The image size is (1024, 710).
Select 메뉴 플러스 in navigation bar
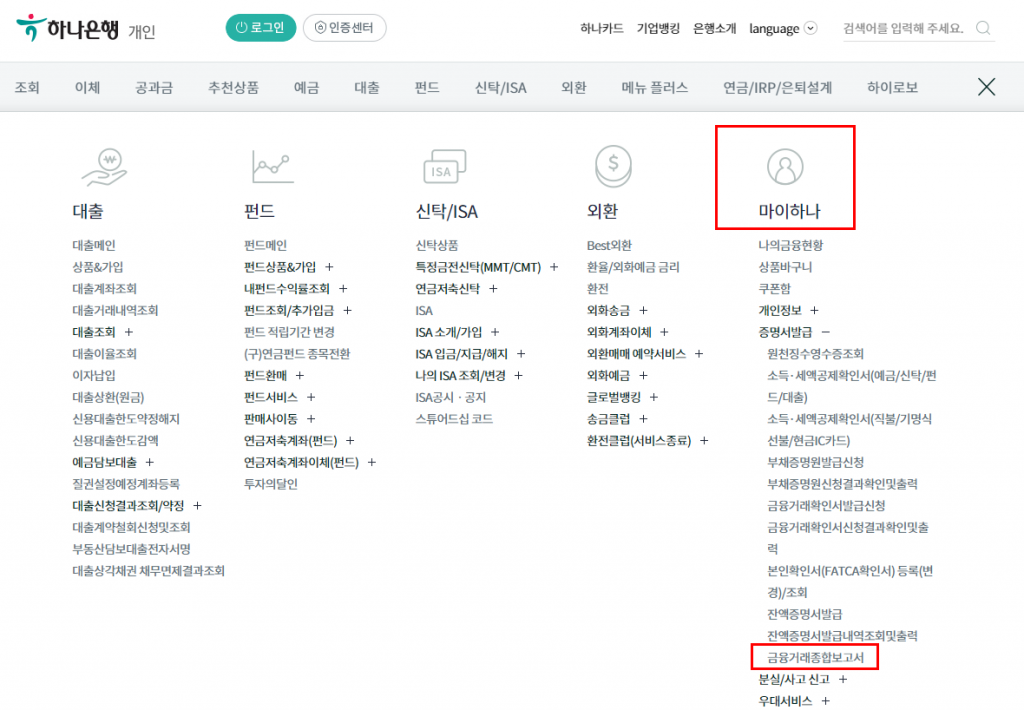(x=654, y=88)
